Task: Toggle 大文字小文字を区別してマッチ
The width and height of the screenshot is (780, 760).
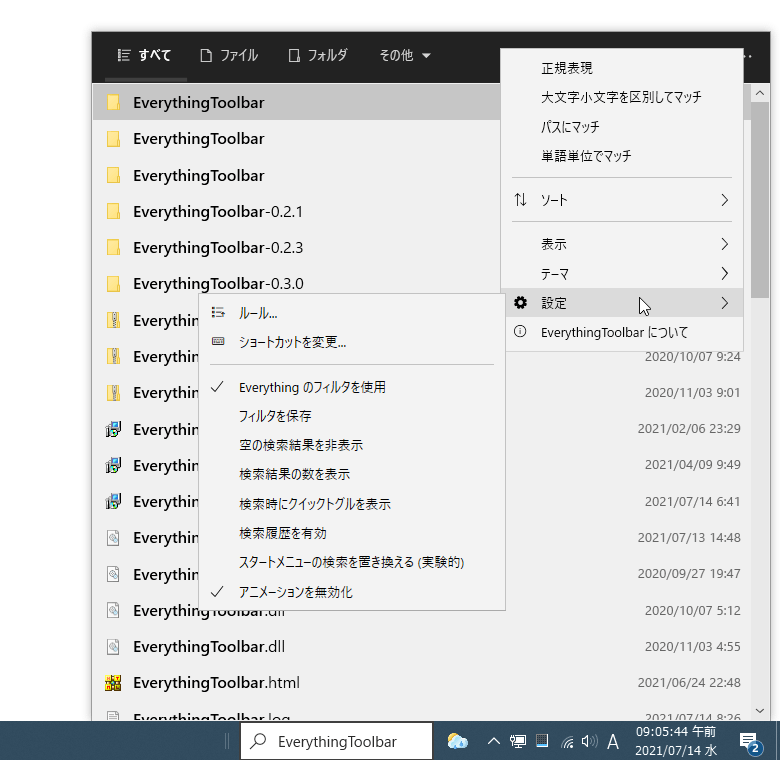Action: click(x=622, y=97)
